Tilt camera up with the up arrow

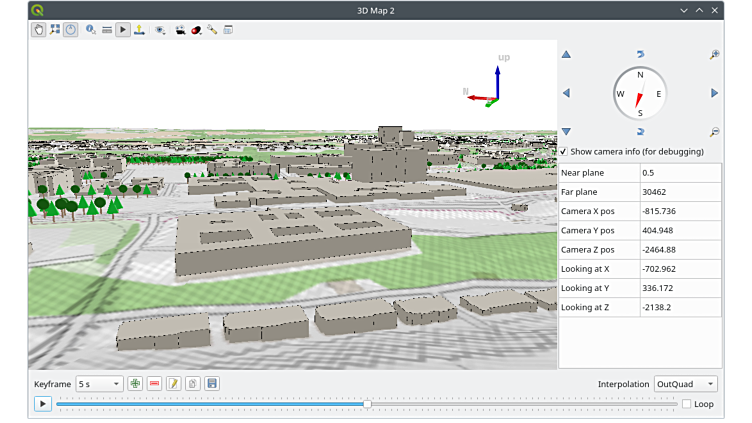click(566, 55)
